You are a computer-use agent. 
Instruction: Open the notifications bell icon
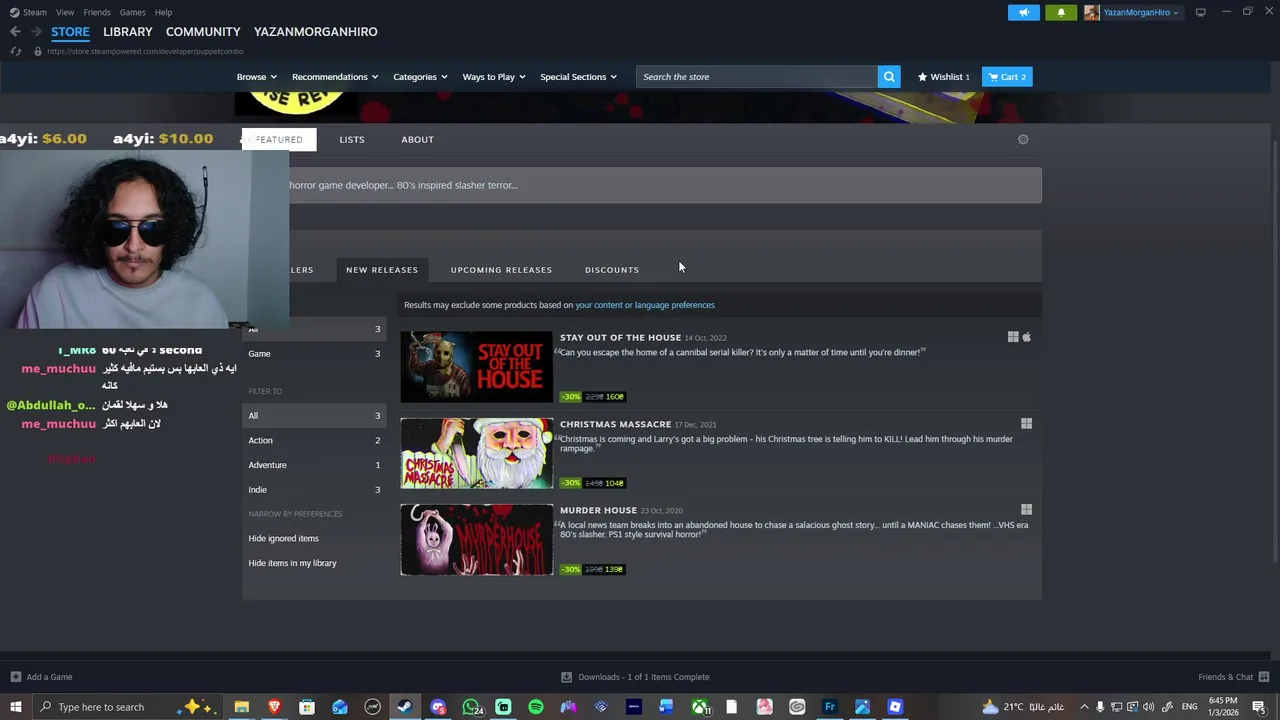click(x=1061, y=12)
